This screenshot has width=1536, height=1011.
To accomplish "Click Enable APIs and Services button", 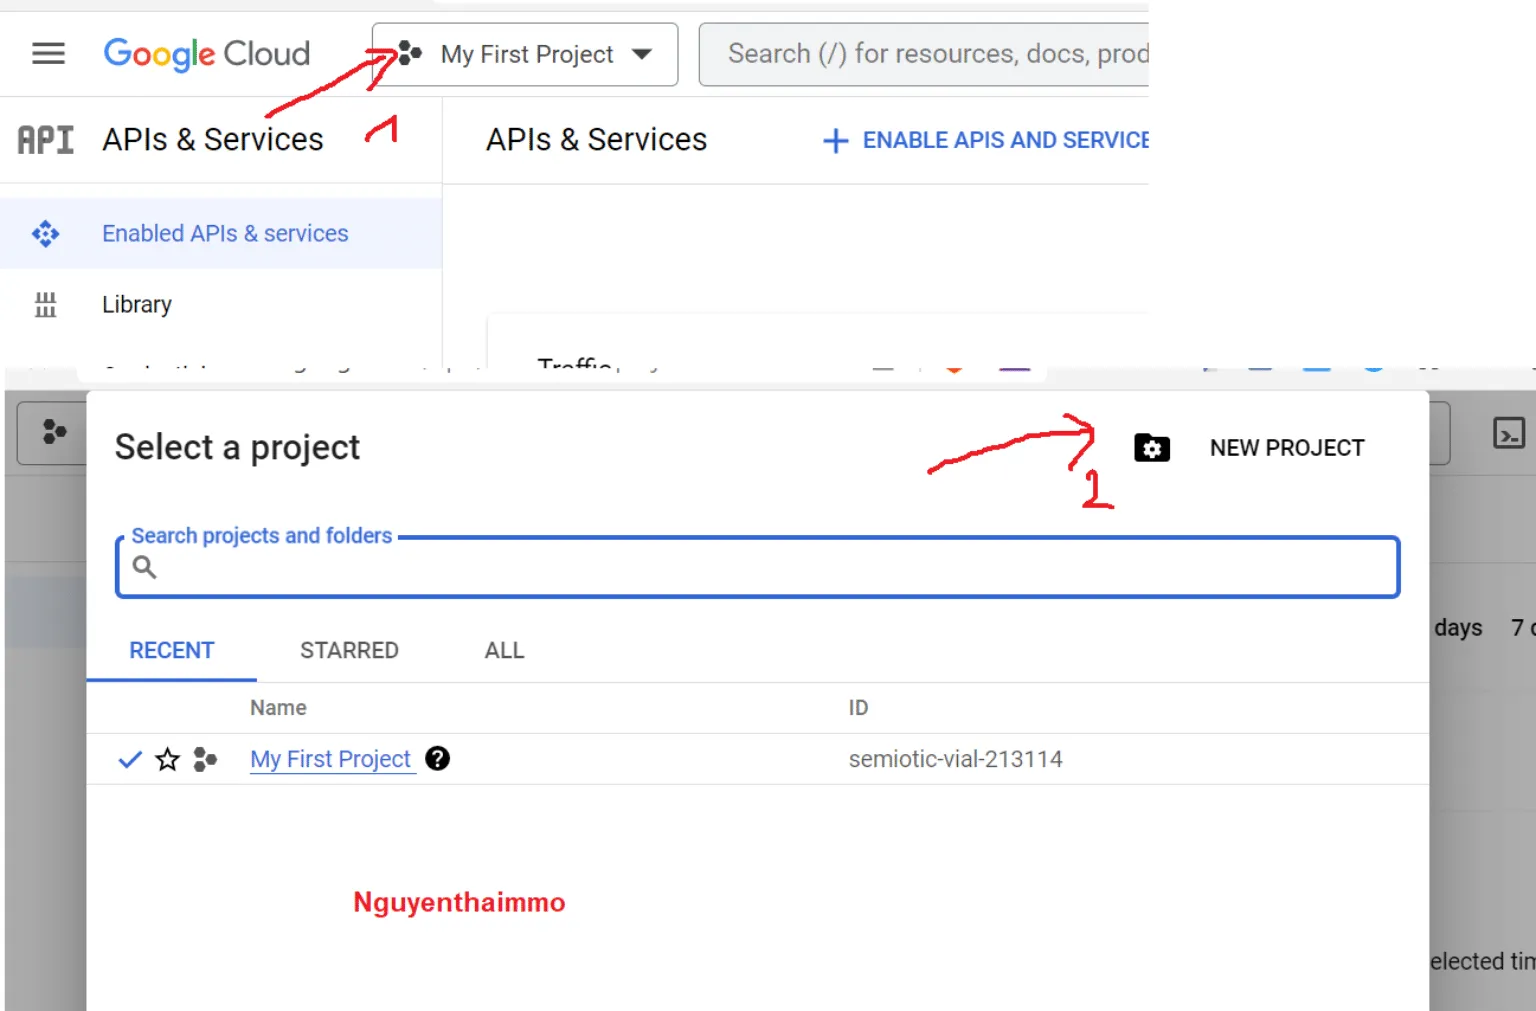I will coord(985,141).
